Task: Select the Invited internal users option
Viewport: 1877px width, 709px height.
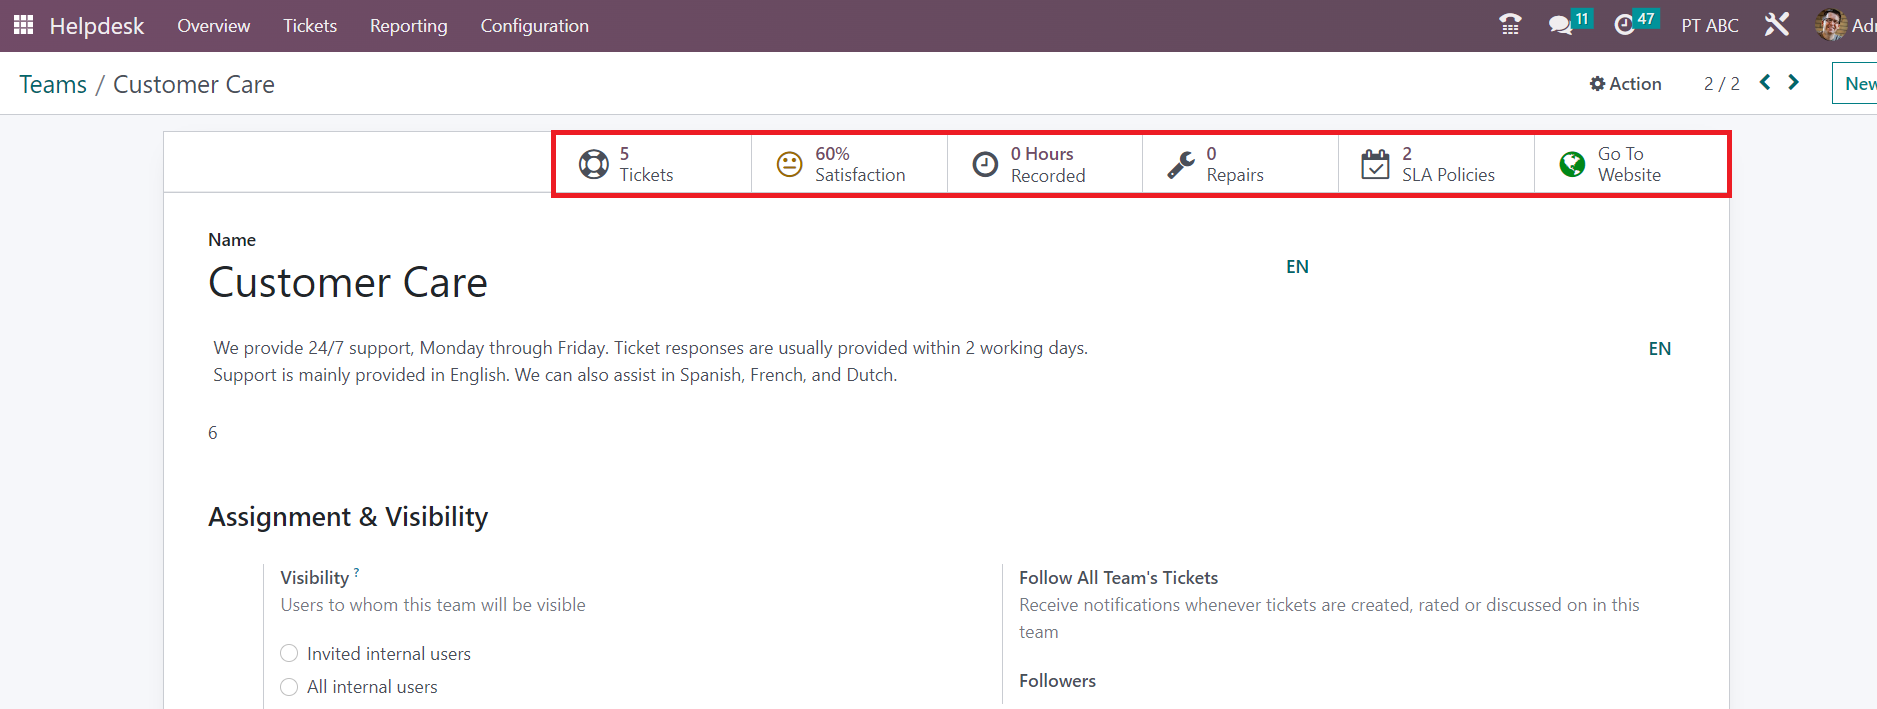Action: pyautogui.click(x=289, y=653)
